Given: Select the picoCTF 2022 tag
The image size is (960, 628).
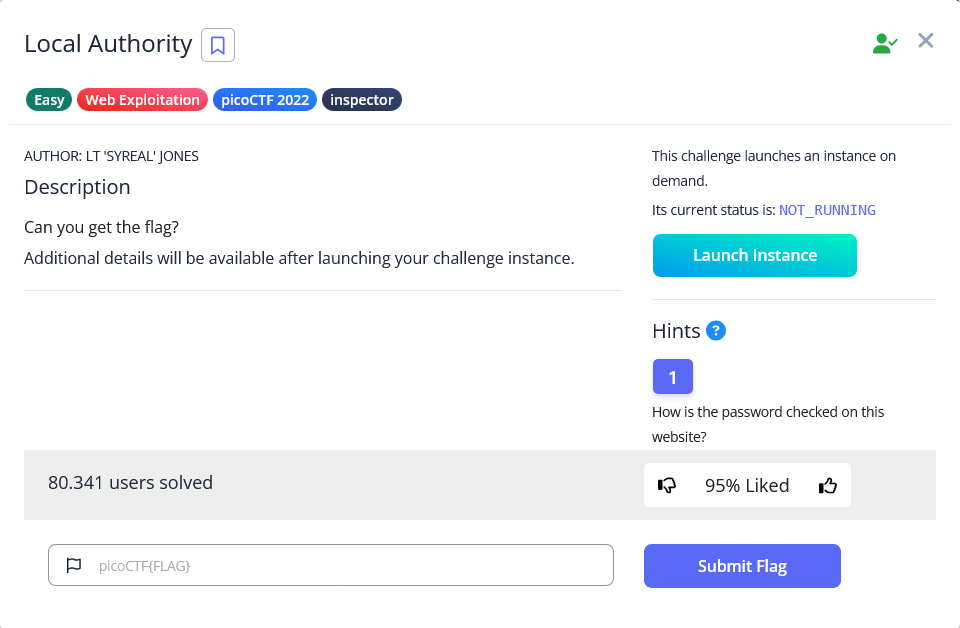Looking at the screenshot, I should 265,100.
